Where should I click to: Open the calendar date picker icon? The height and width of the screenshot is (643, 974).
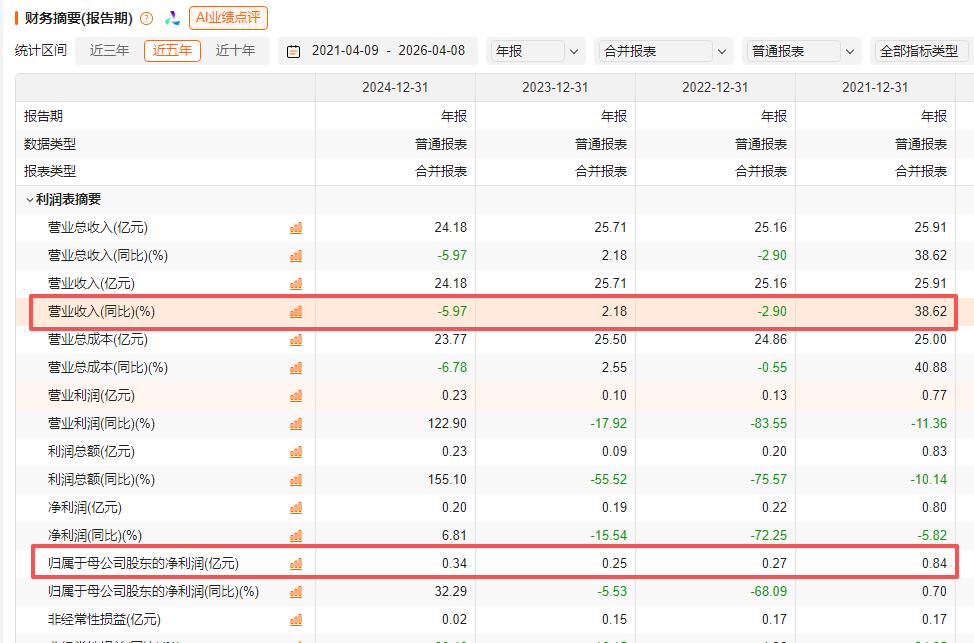[x=293, y=51]
